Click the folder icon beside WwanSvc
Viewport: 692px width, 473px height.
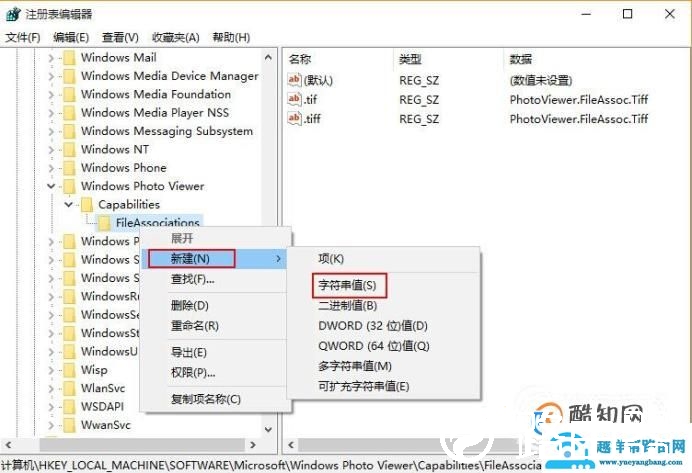point(69,425)
